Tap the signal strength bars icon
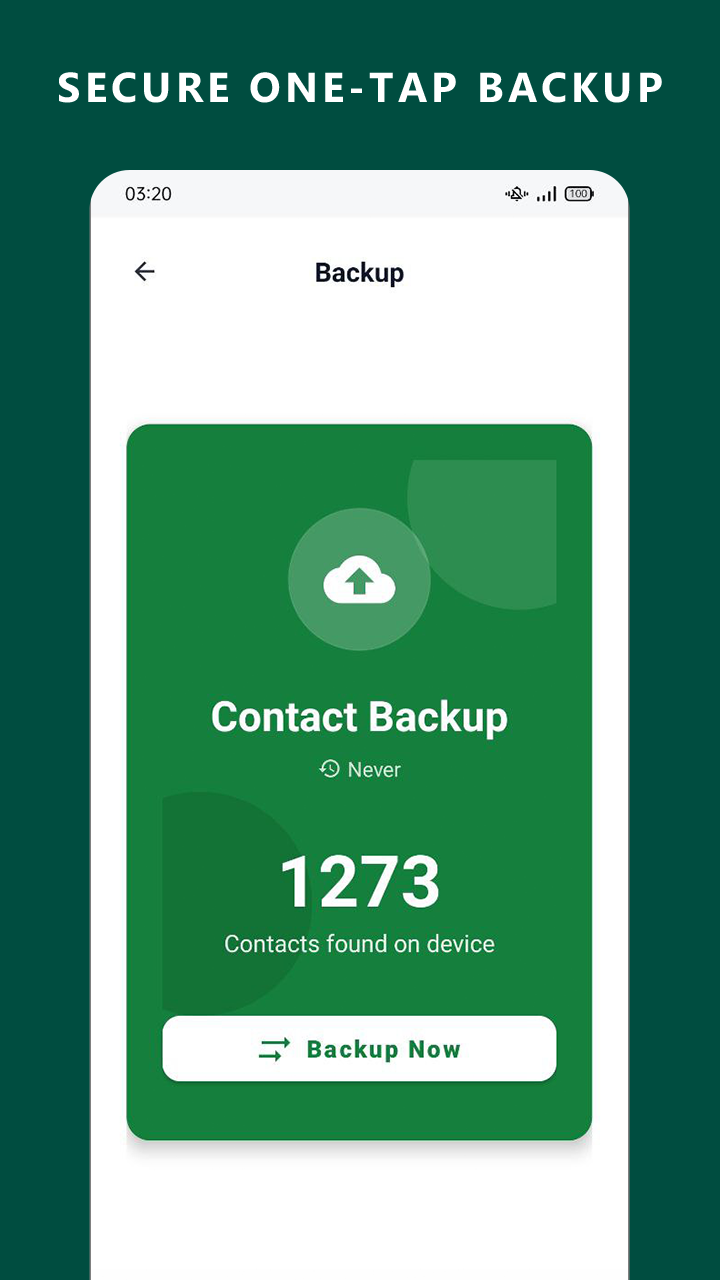The image size is (720, 1280). 546,194
